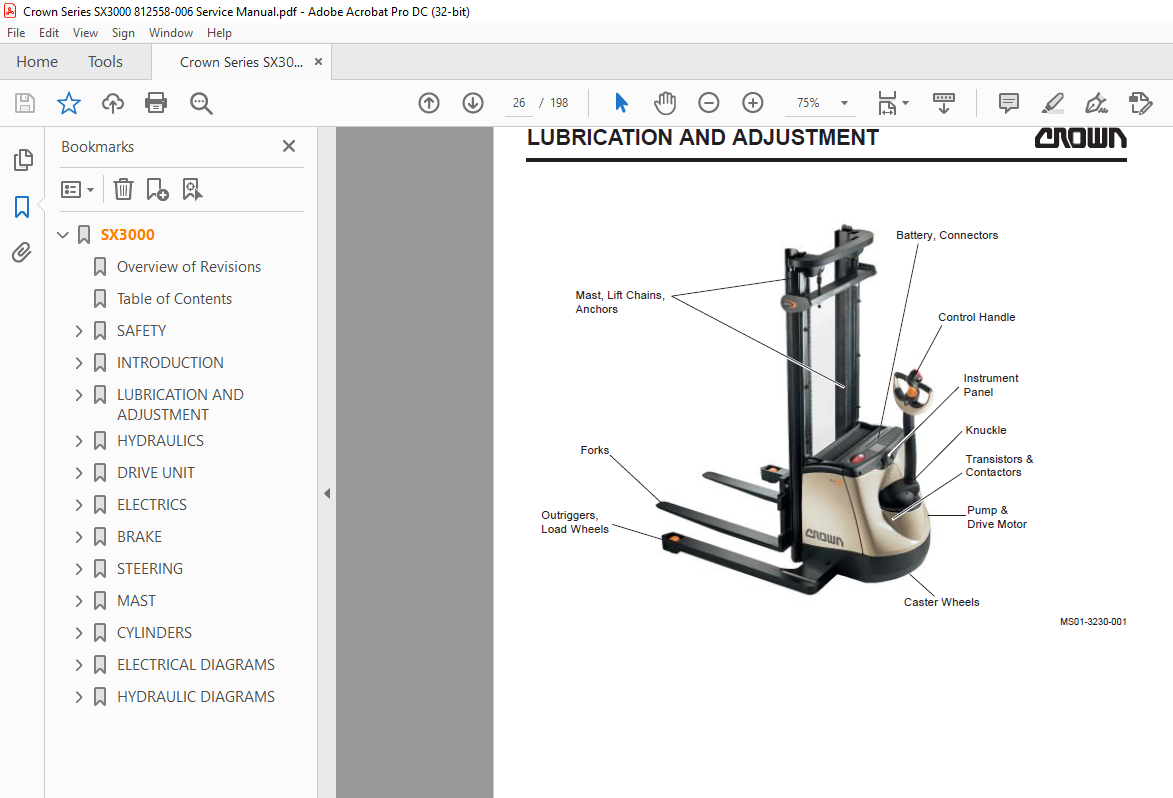Click the page number field
1173x798 pixels.
(x=519, y=103)
